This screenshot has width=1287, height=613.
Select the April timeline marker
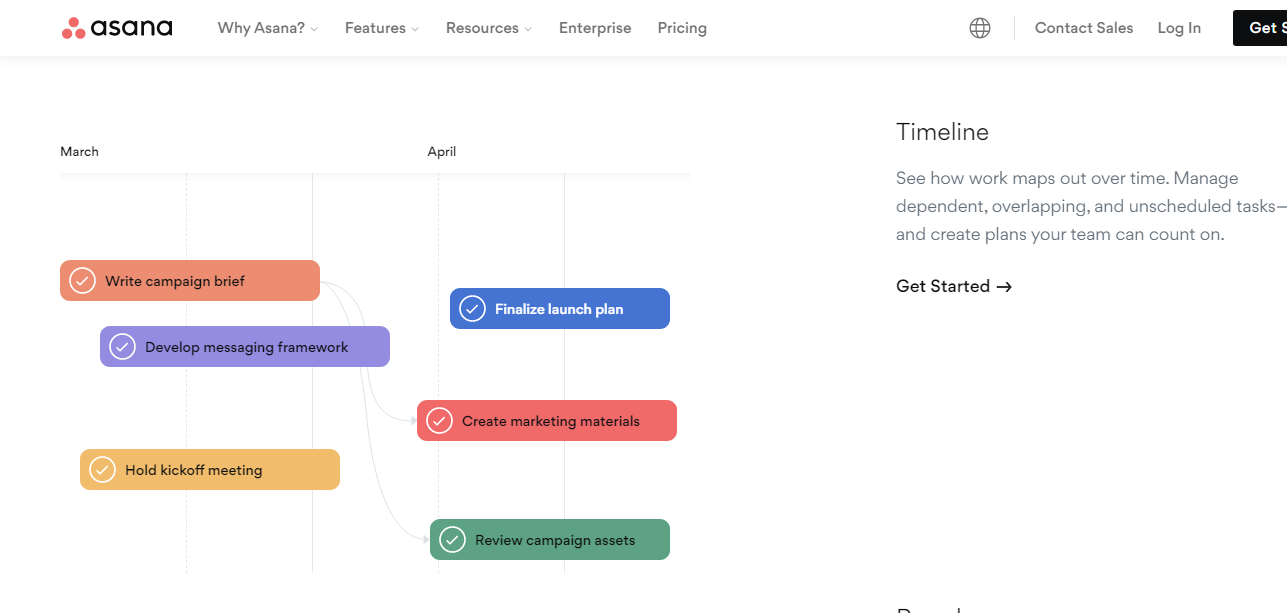(x=442, y=152)
